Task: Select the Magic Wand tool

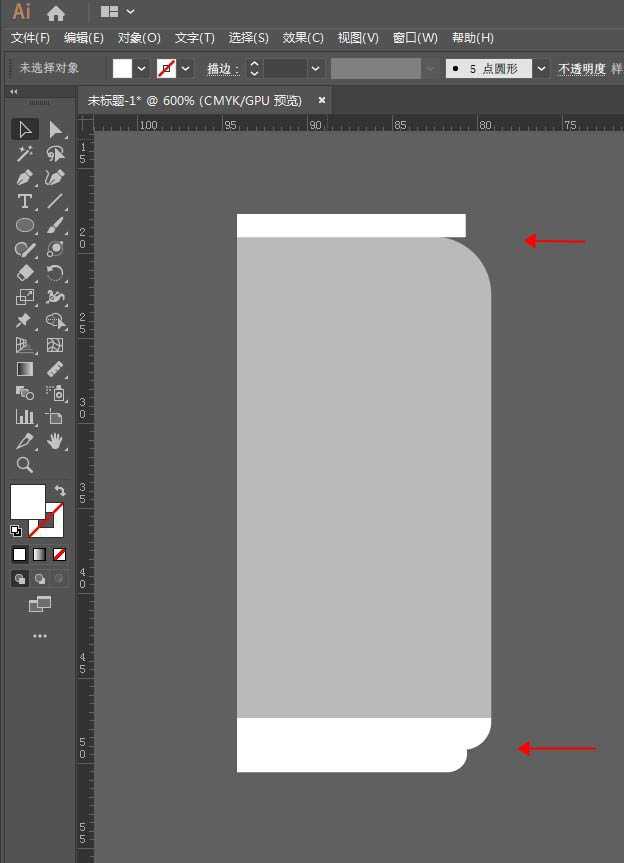Action: point(25,153)
